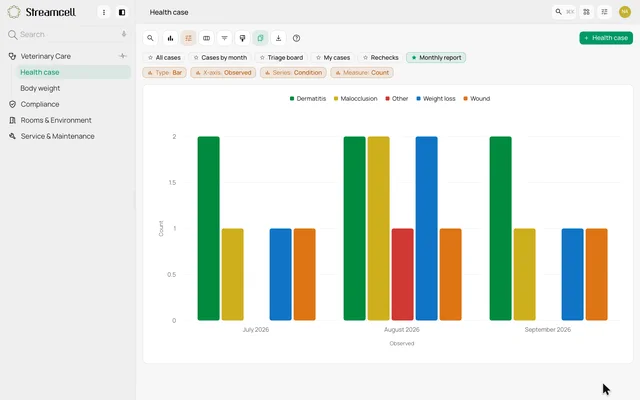The image size is (640, 400).
Task: Open global search in top bar
Action: coord(564,12)
